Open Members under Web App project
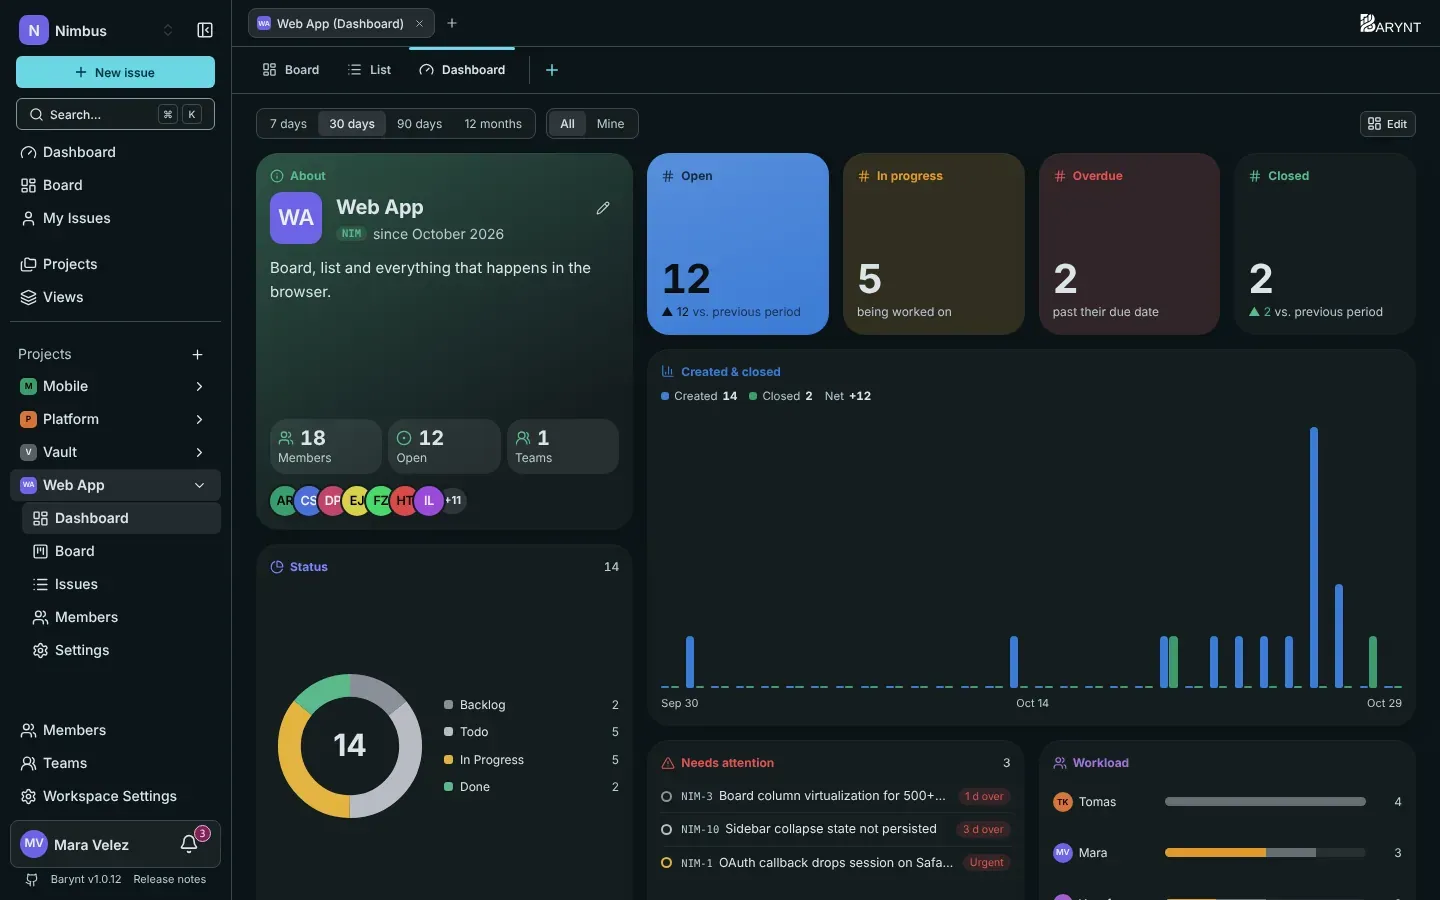The height and width of the screenshot is (900, 1440). 121,617
